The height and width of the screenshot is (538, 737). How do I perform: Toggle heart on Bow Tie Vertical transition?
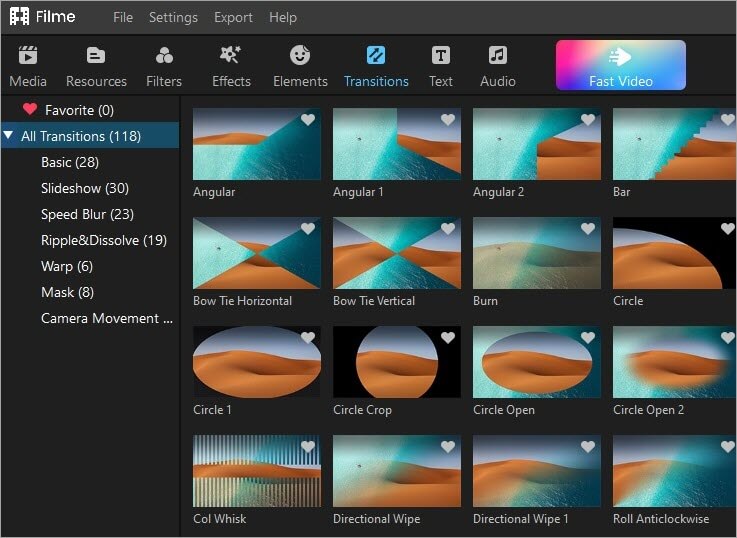point(448,229)
